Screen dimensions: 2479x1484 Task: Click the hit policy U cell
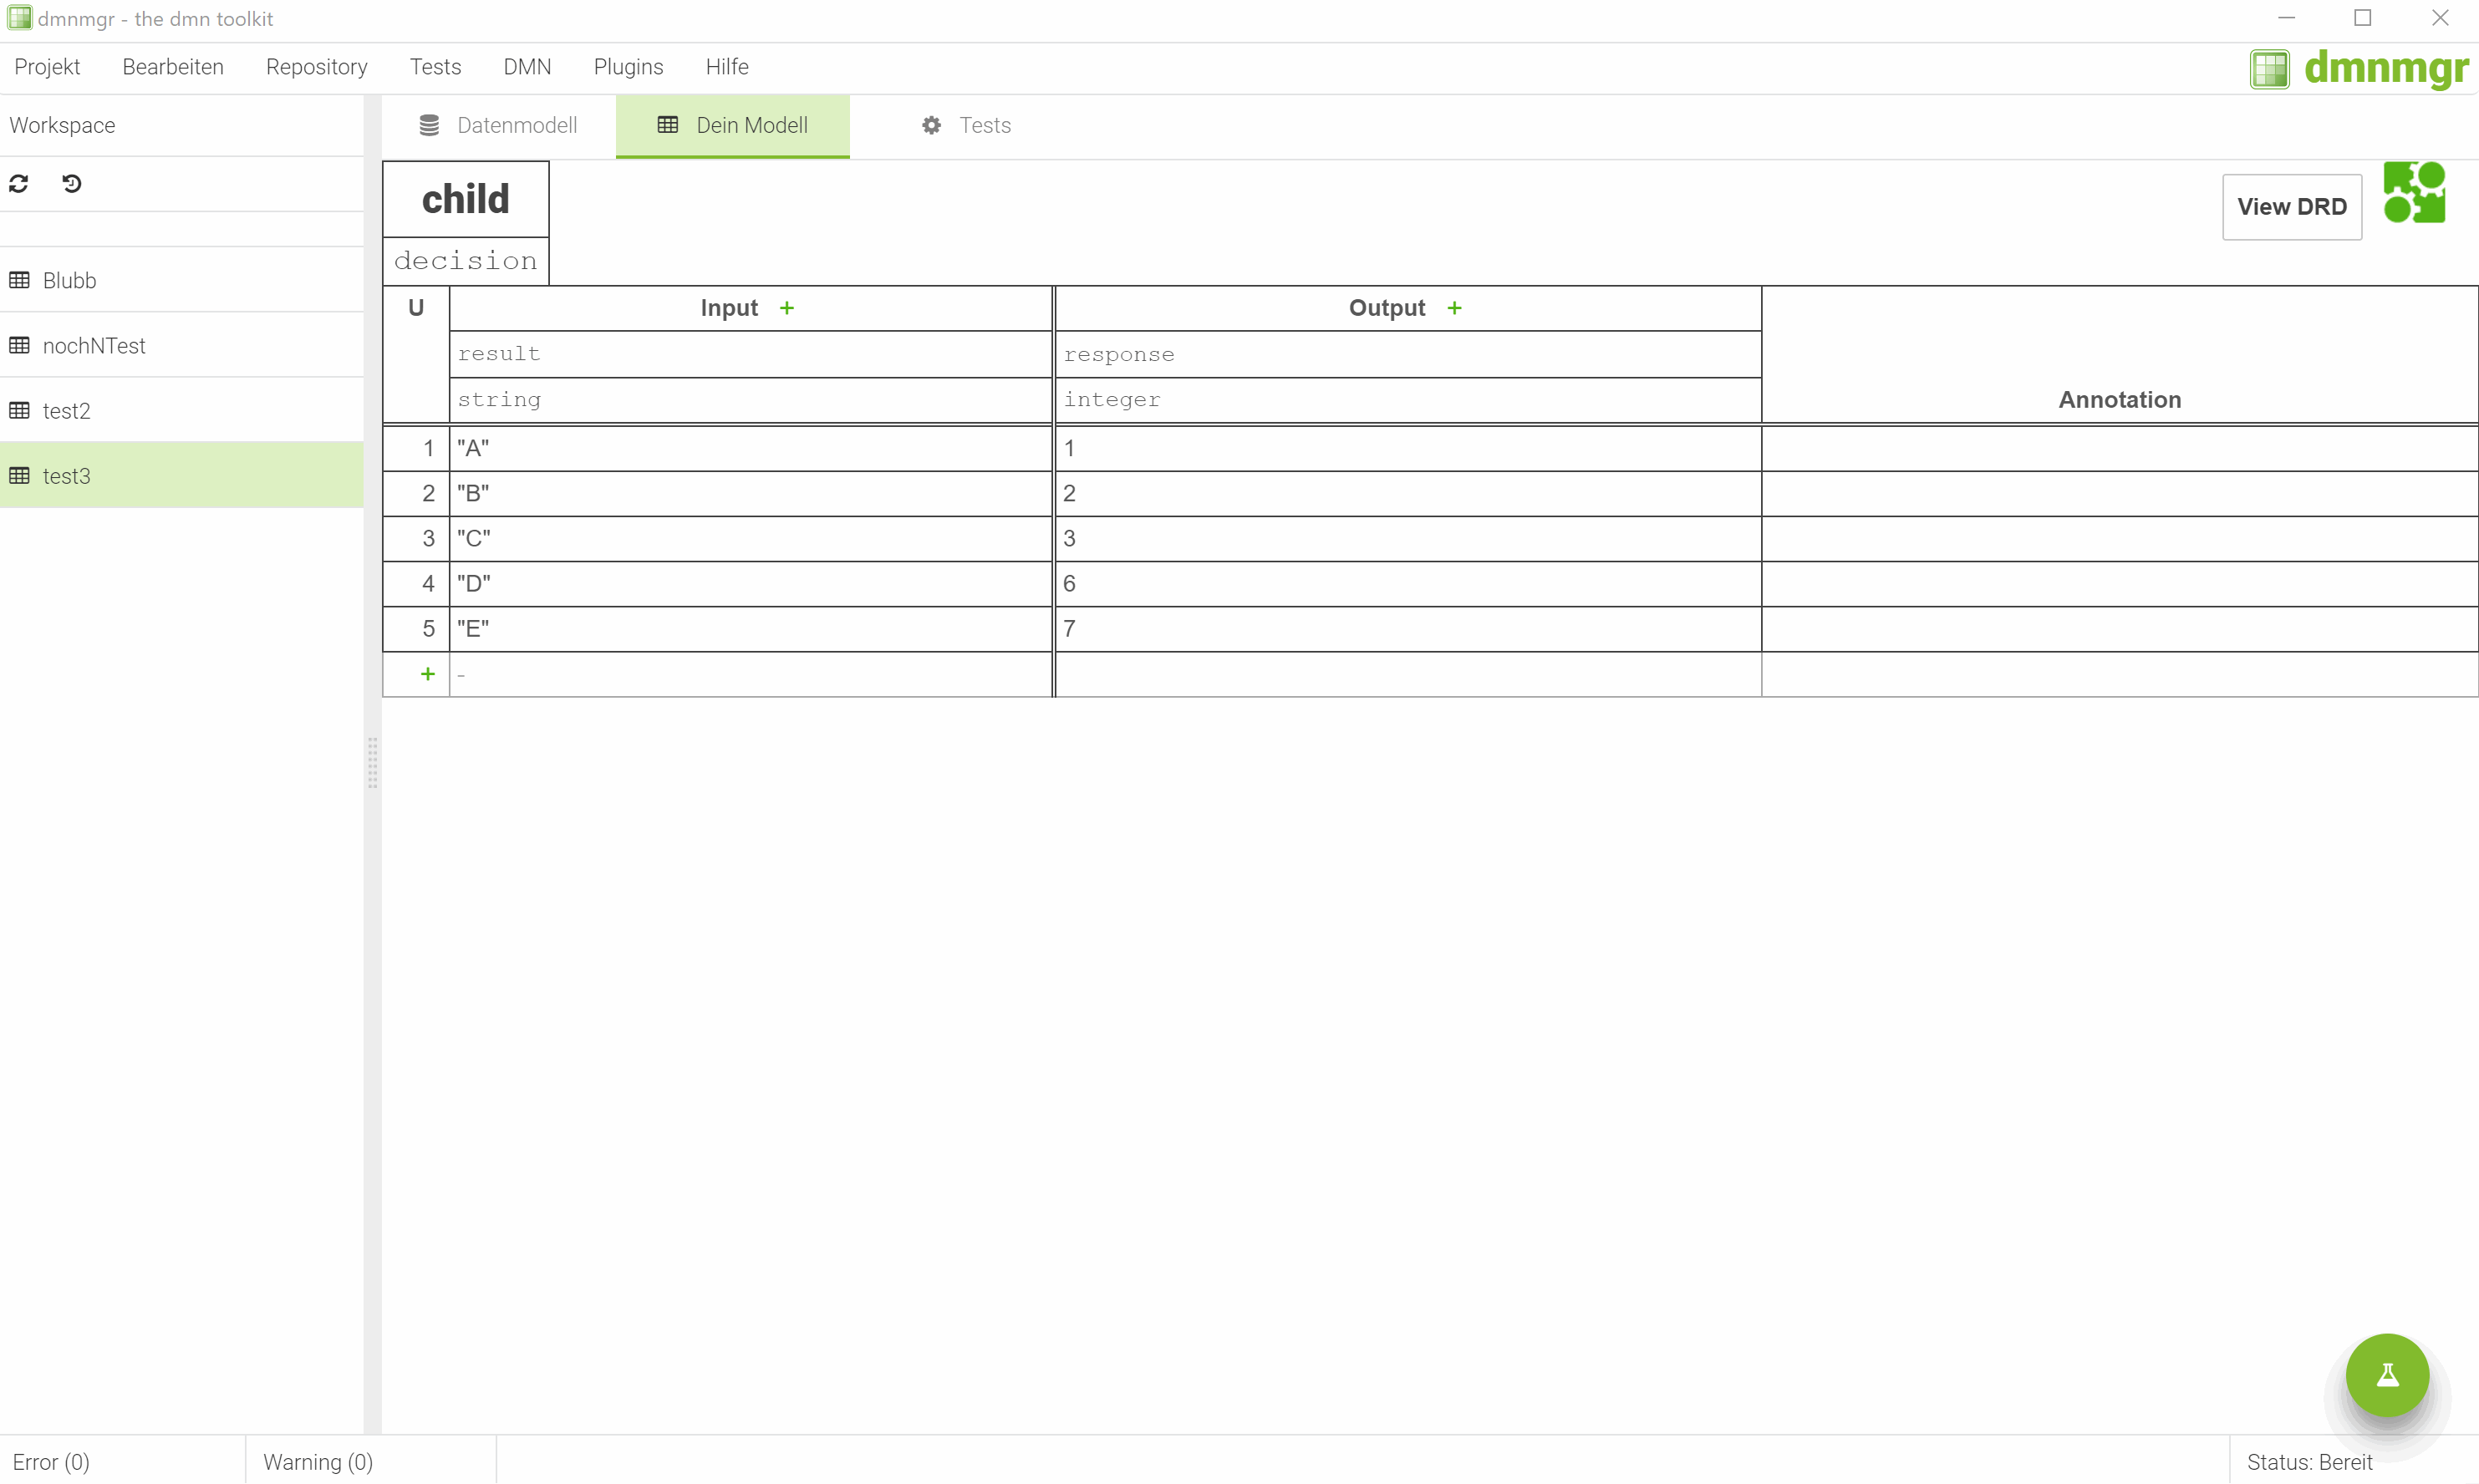tap(416, 308)
